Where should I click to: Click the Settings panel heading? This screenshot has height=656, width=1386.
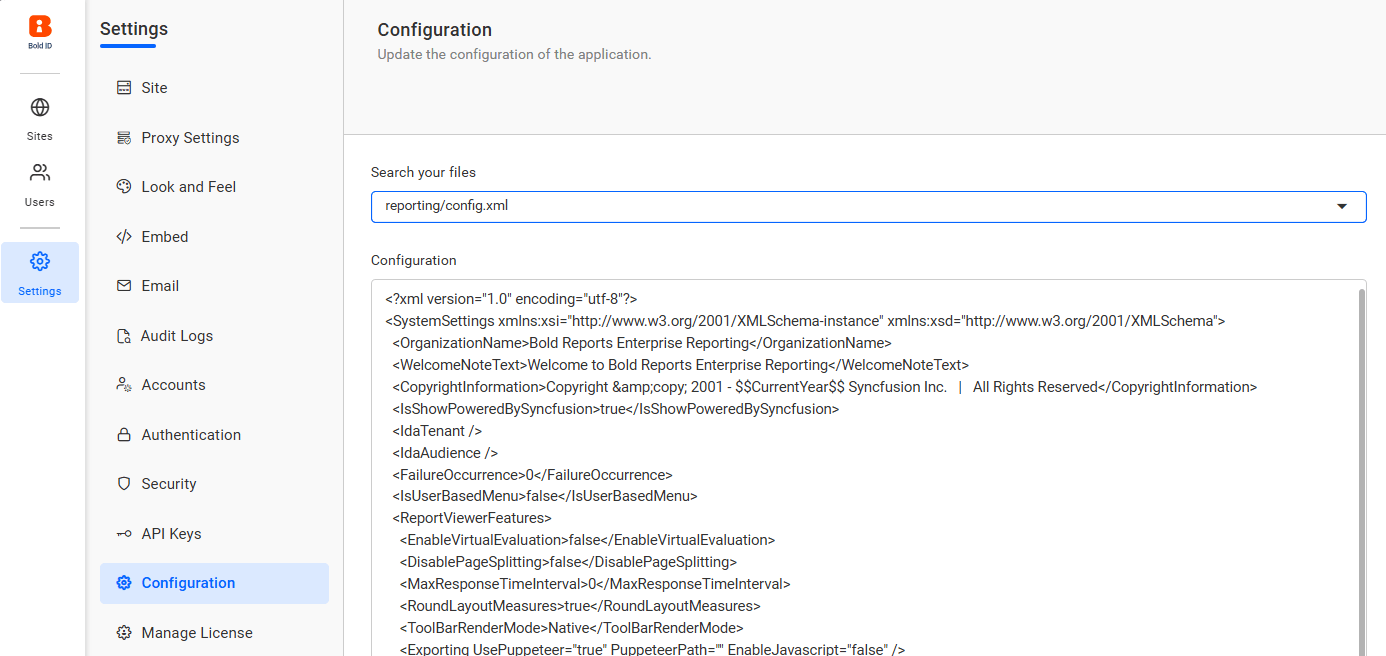click(x=134, y=29)
